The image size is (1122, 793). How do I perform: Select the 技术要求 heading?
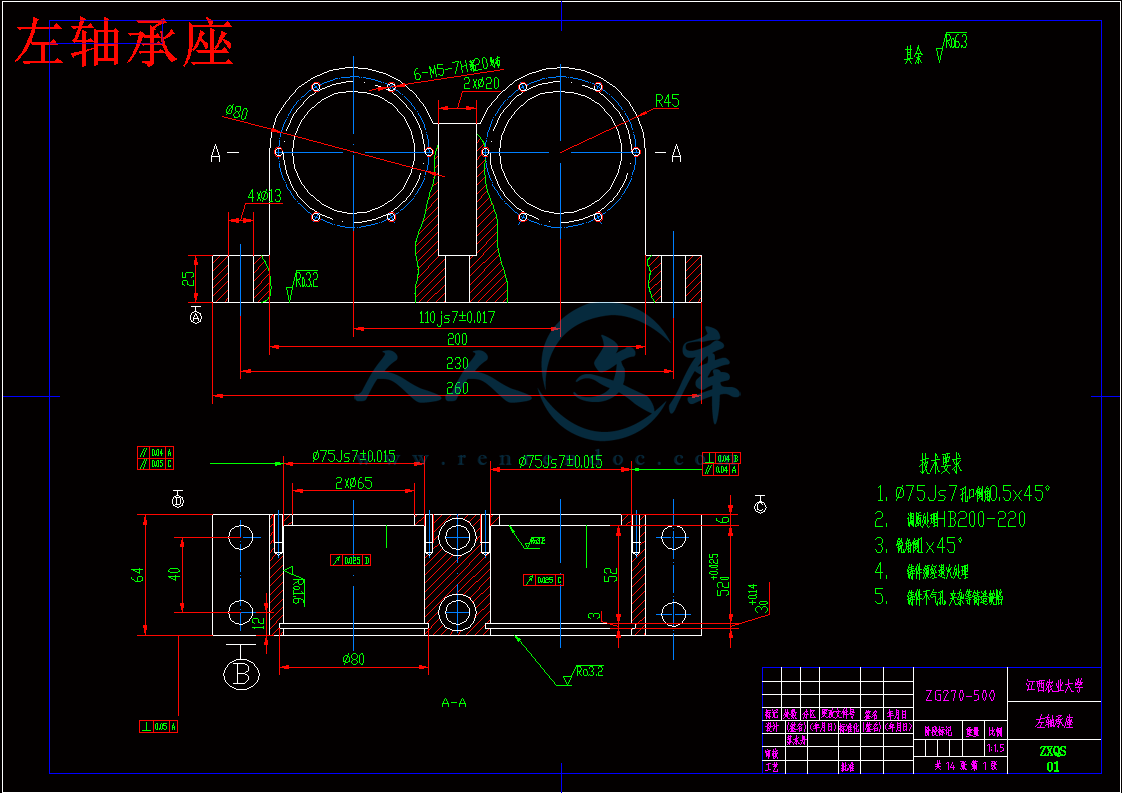(940, 464)
